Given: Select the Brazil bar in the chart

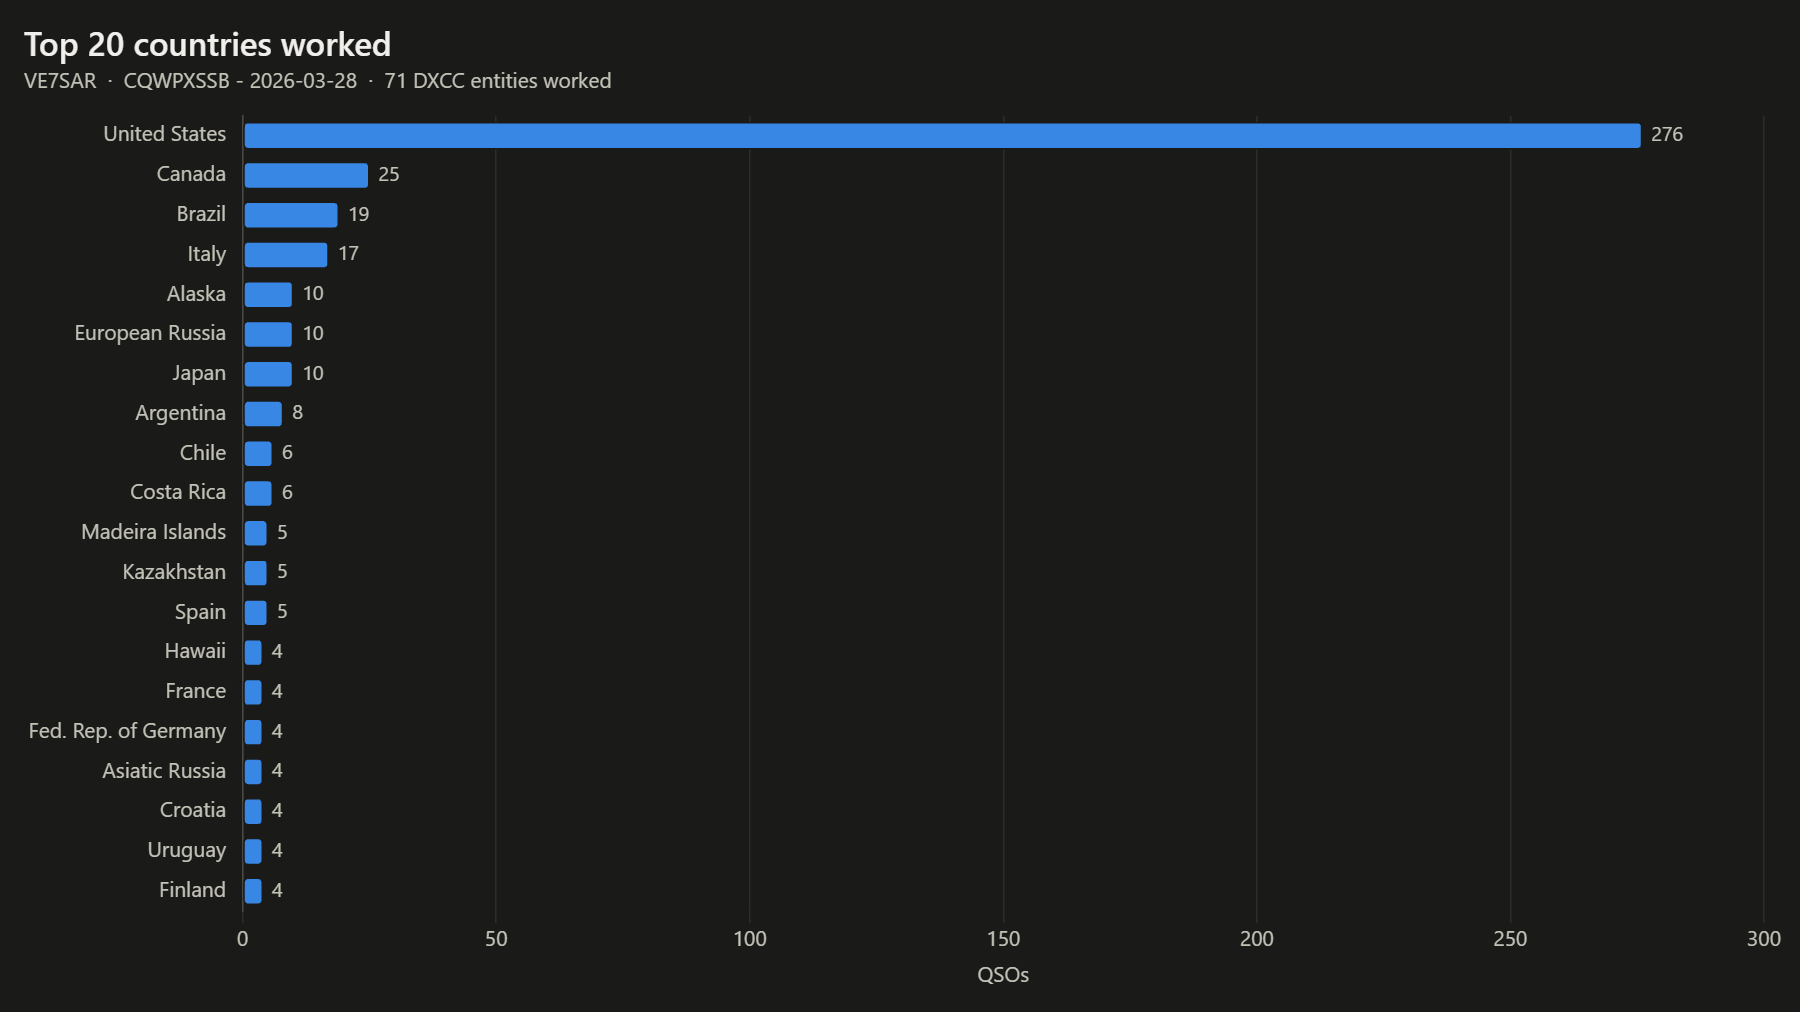Looking at the screenshot, I should tap(291, 215).
